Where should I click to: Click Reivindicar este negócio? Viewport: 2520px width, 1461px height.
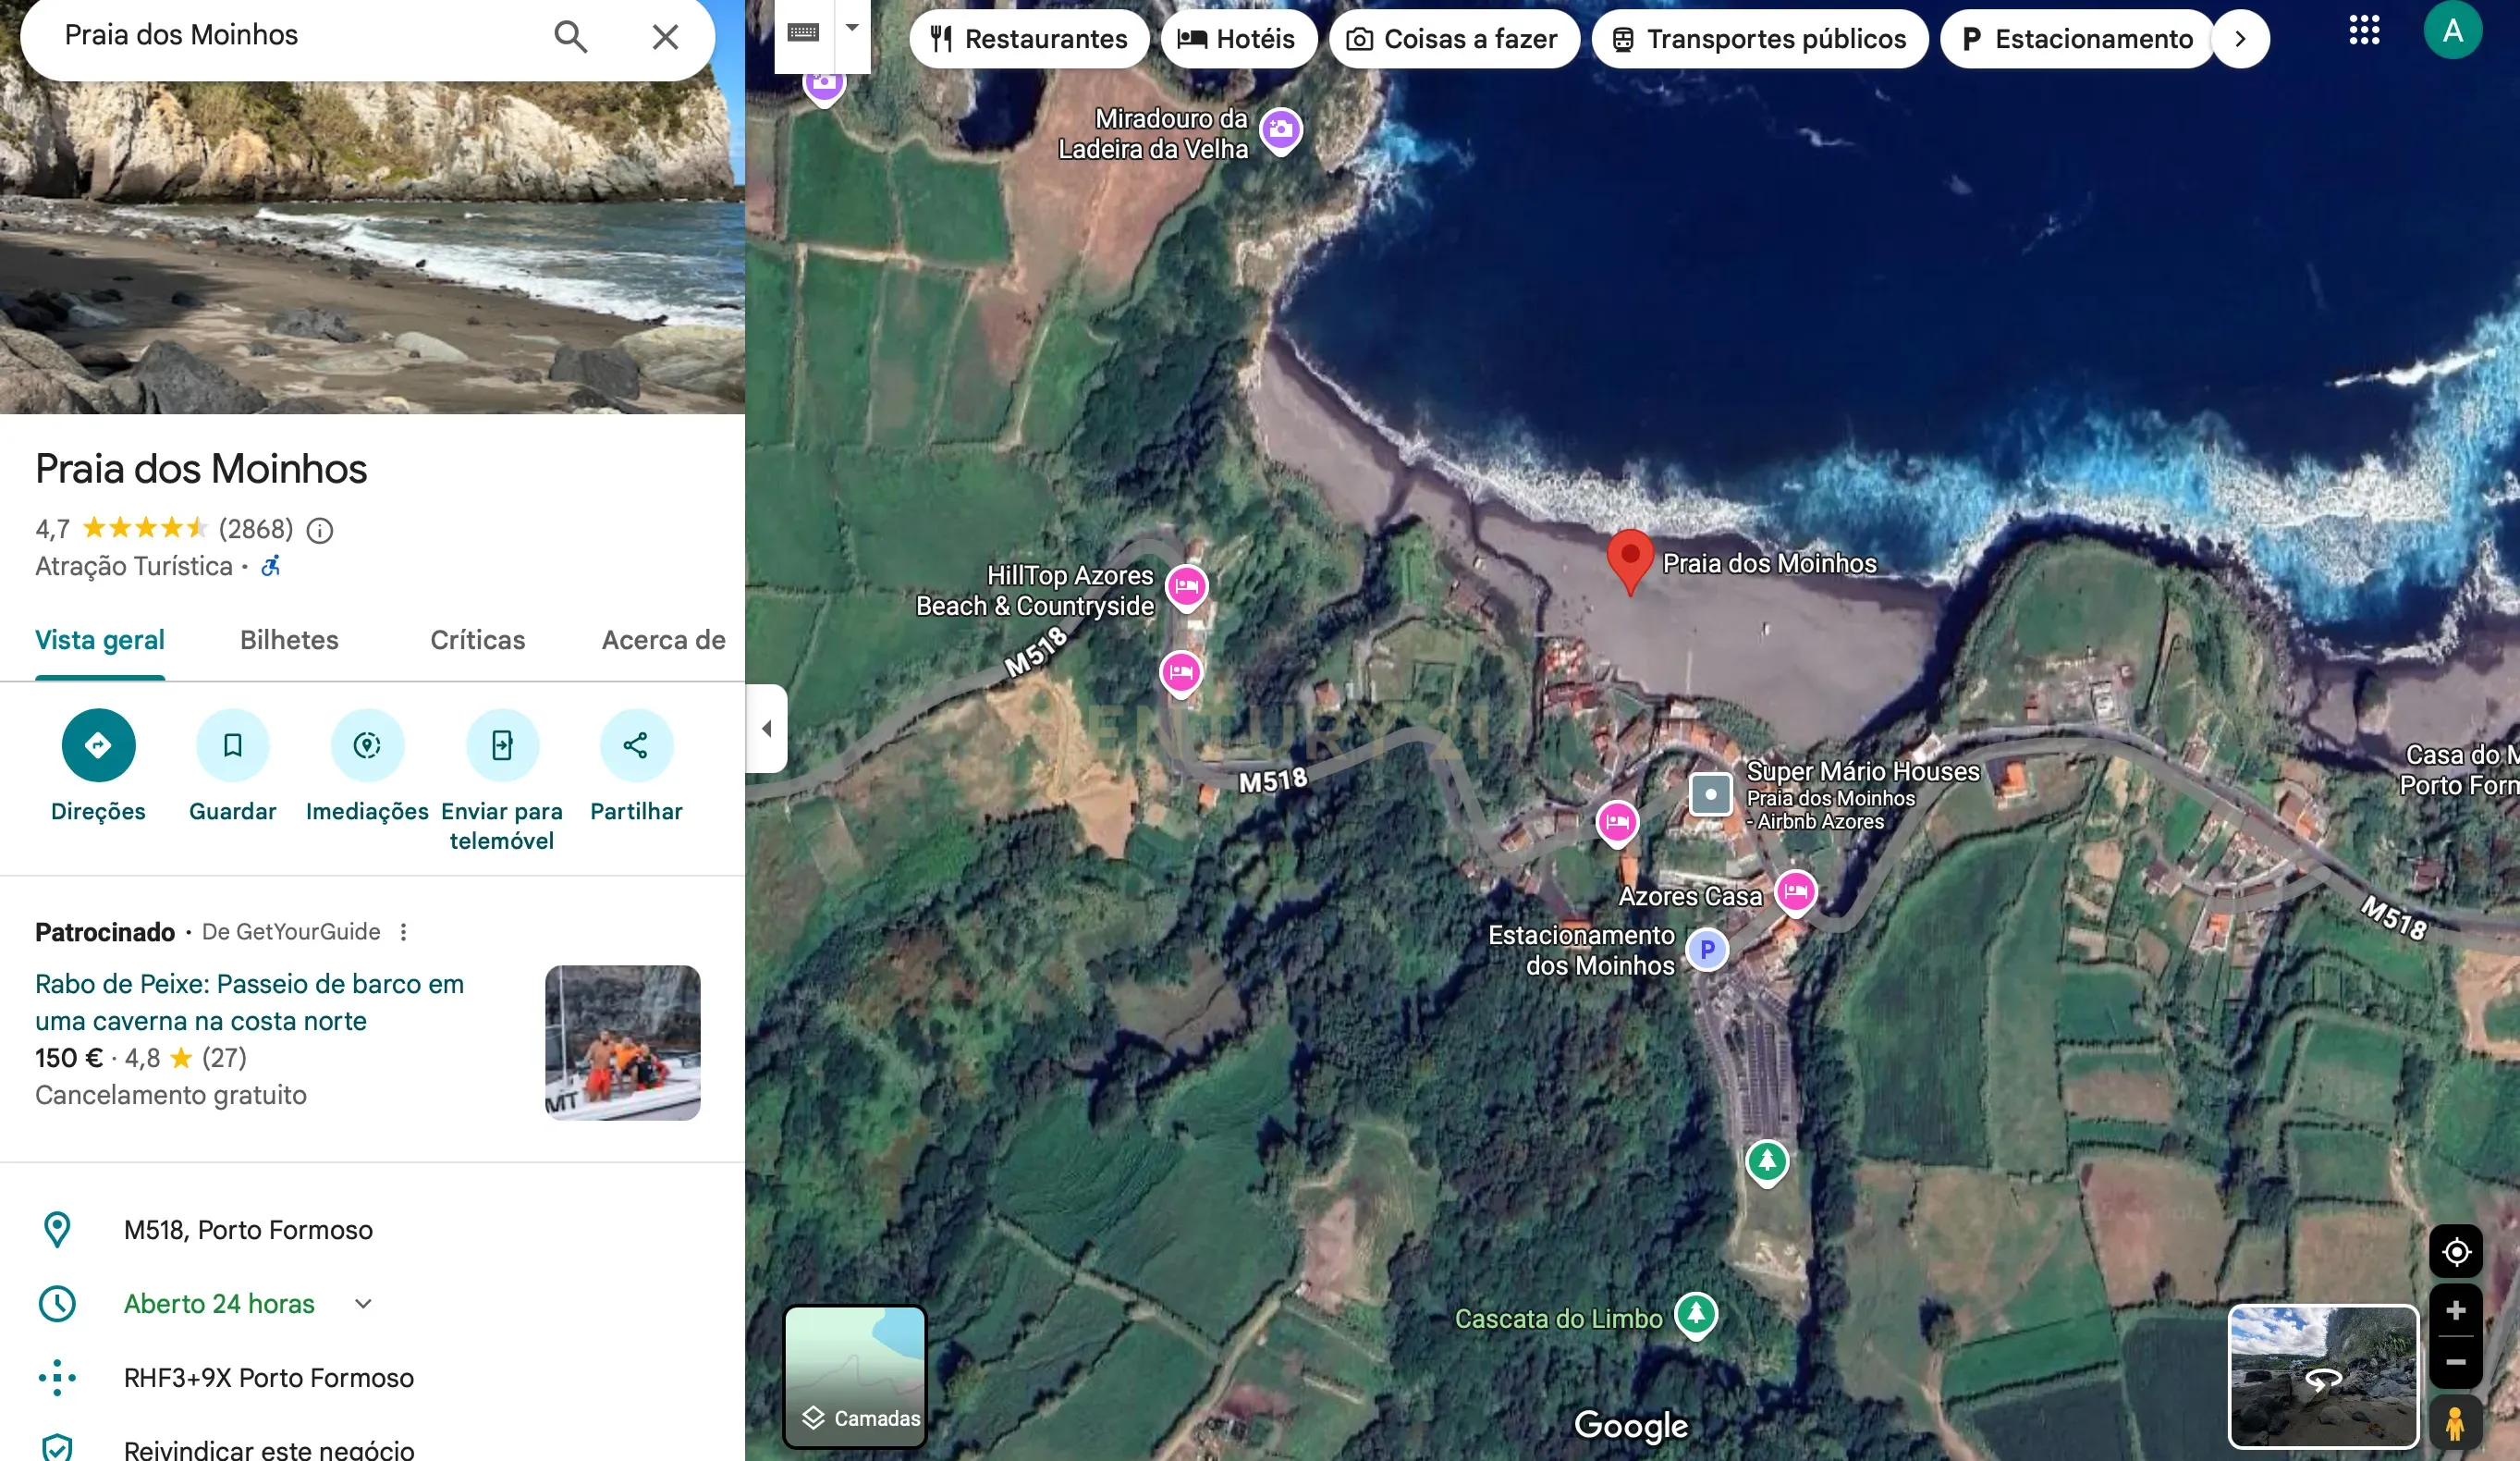[268, 1449]
